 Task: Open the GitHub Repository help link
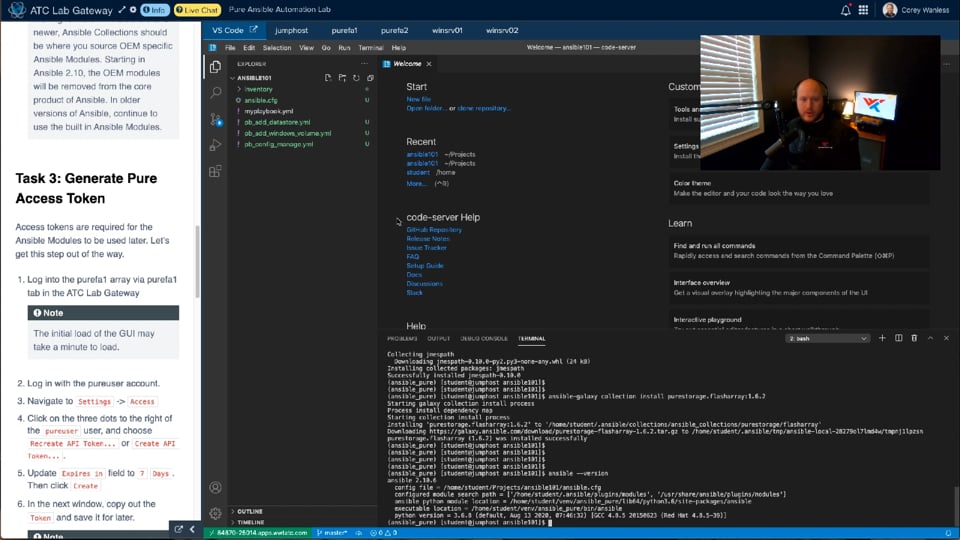[434, 230]
